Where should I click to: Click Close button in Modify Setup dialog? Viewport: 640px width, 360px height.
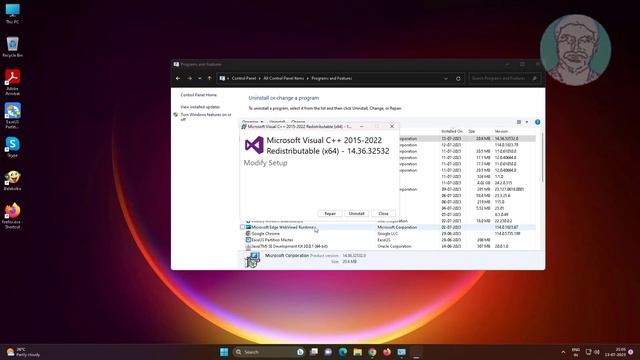click(383, 213)
